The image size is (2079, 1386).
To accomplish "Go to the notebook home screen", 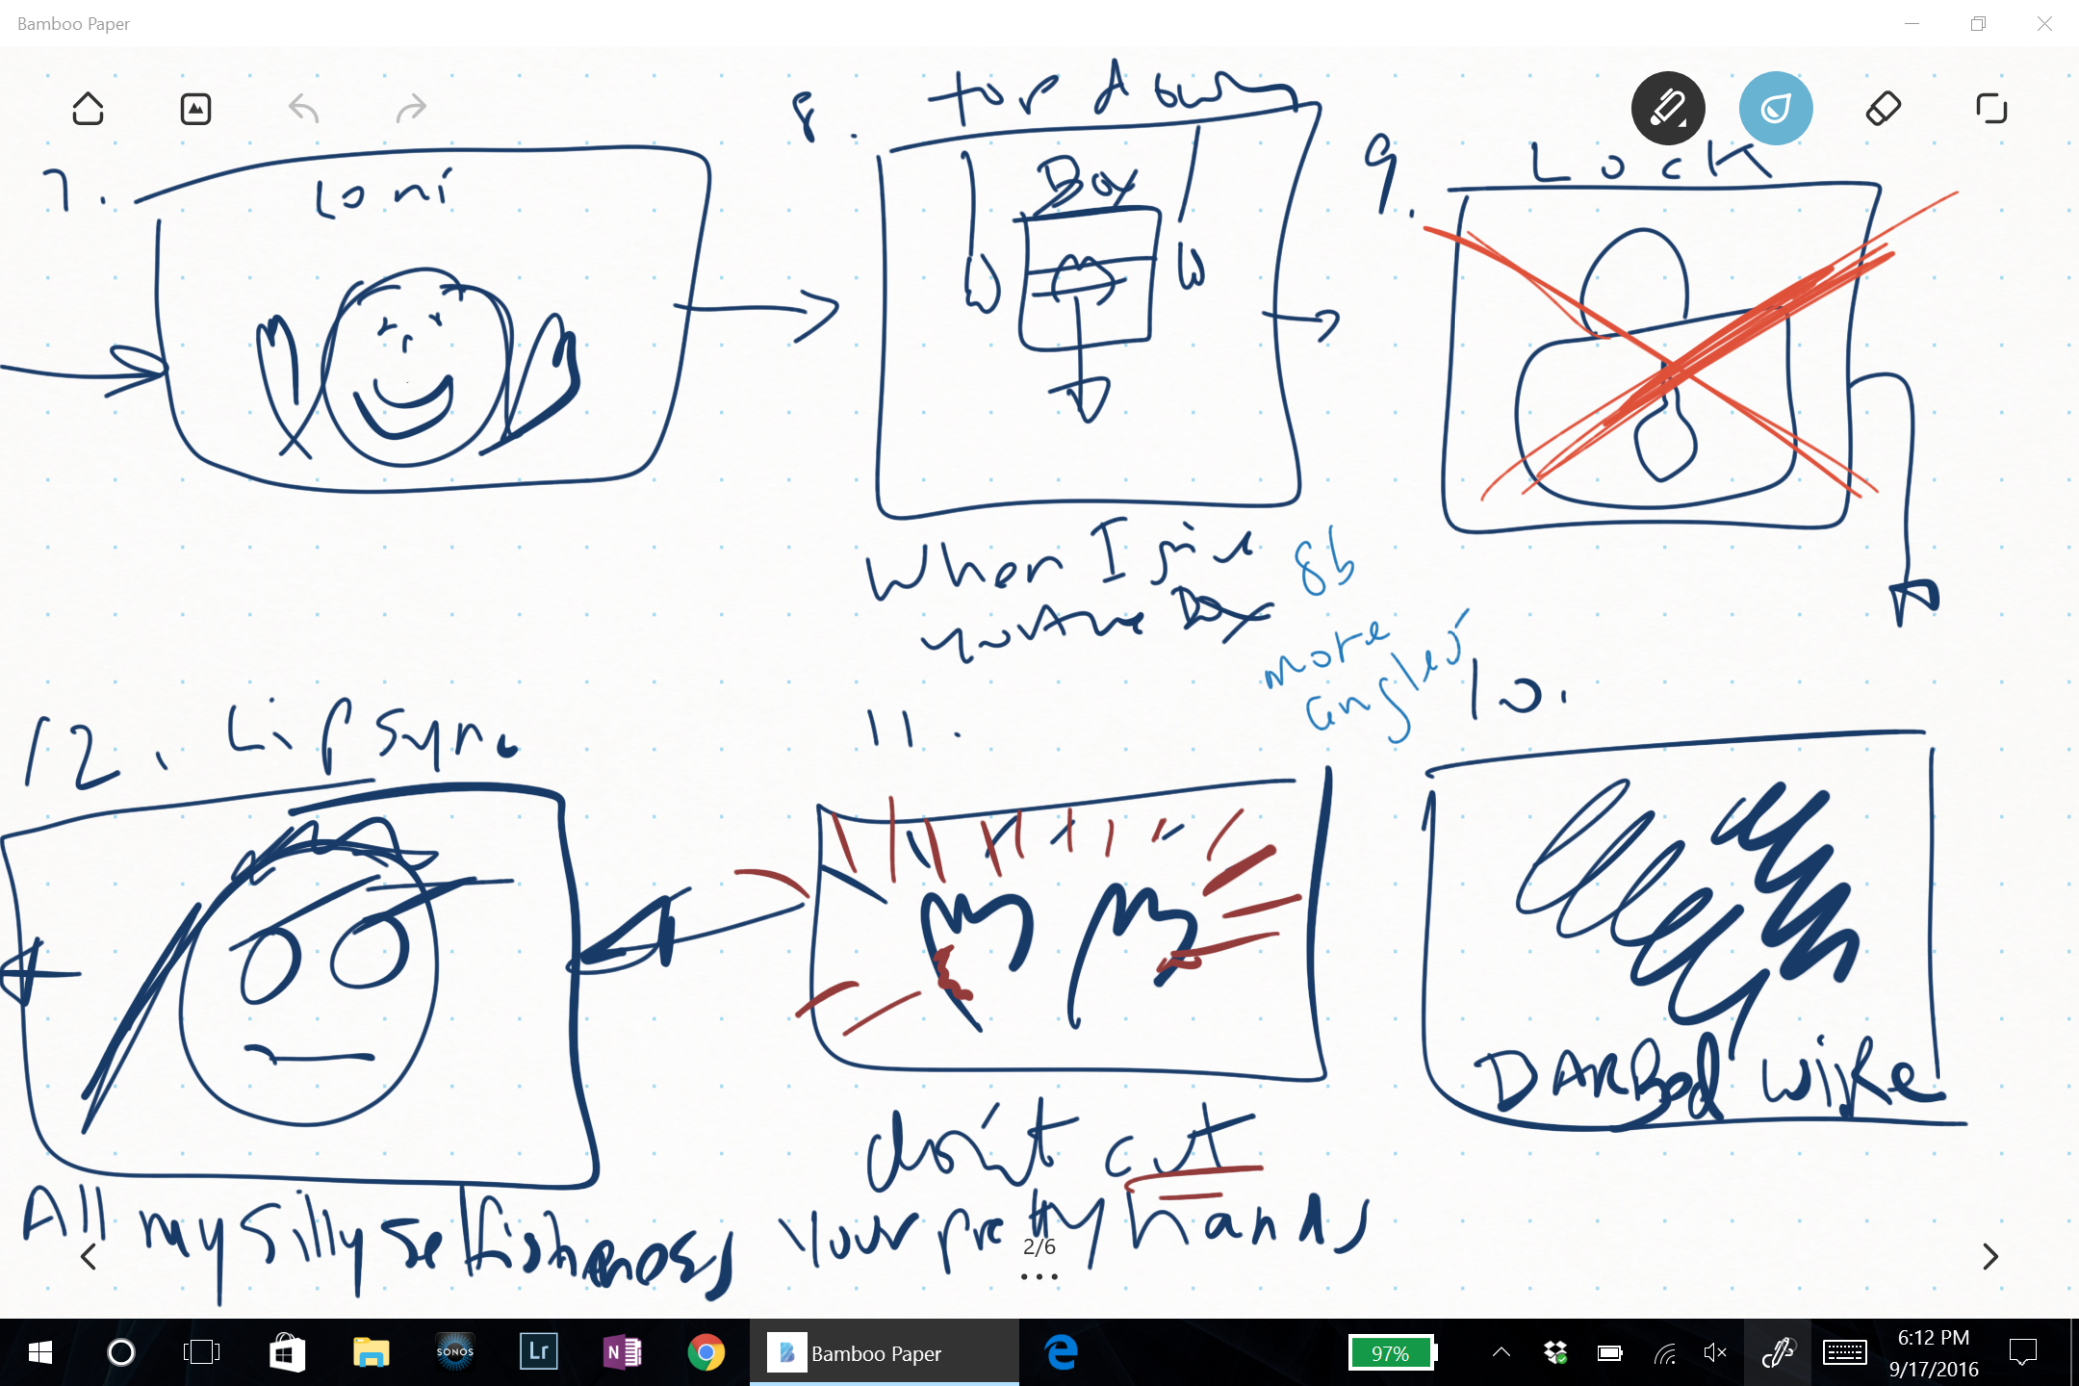I will point(88,108).
